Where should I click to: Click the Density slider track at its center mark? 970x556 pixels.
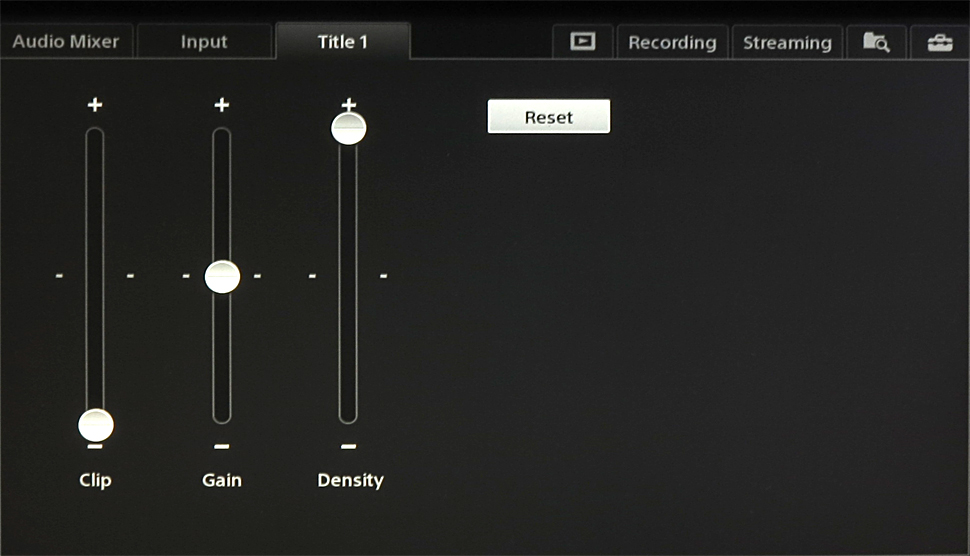pos(348,275)
